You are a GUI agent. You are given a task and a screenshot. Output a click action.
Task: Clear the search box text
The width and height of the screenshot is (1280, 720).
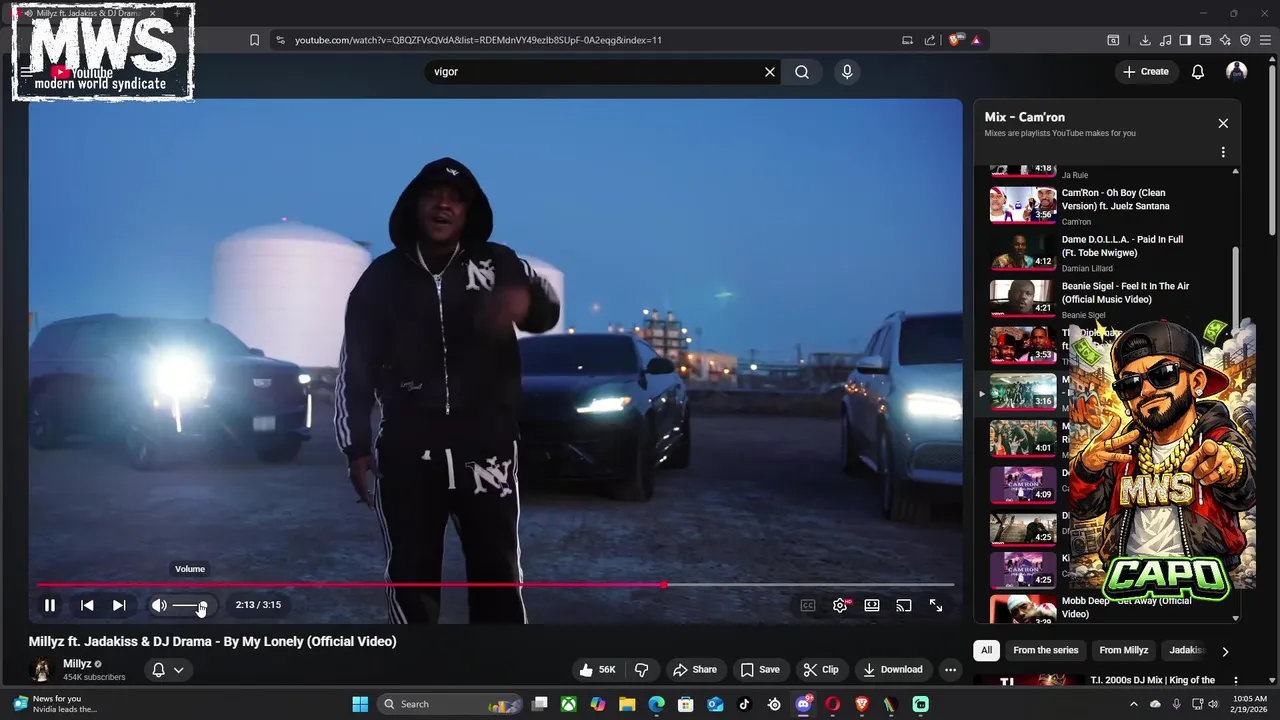[770, 72]
